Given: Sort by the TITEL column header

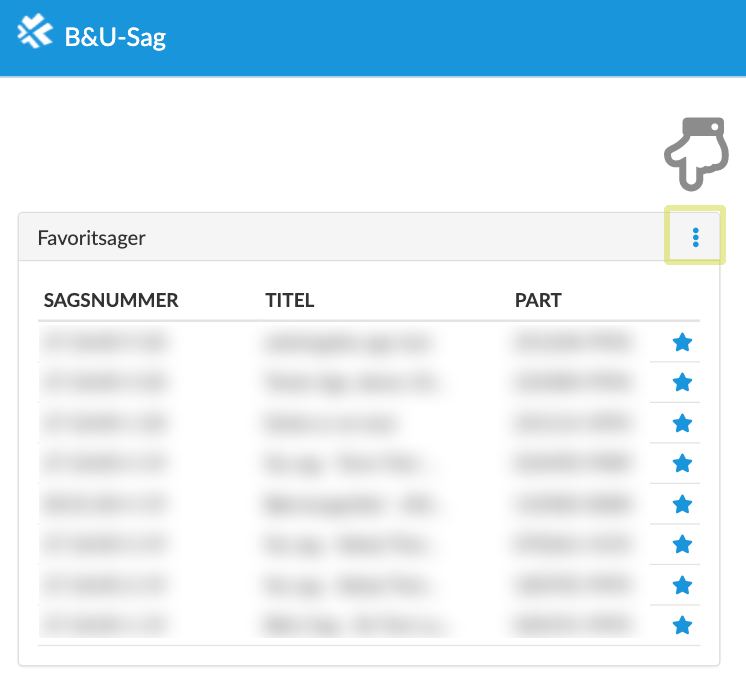Looking at the screenshot, I should (x=290, y=300).
